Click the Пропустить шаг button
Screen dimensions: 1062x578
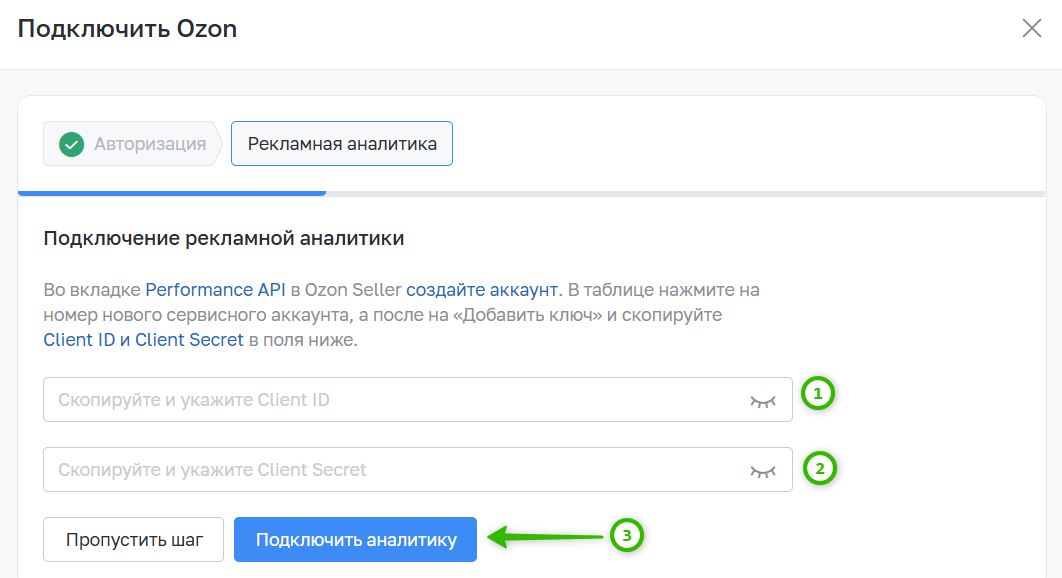(x=133, y=539)
